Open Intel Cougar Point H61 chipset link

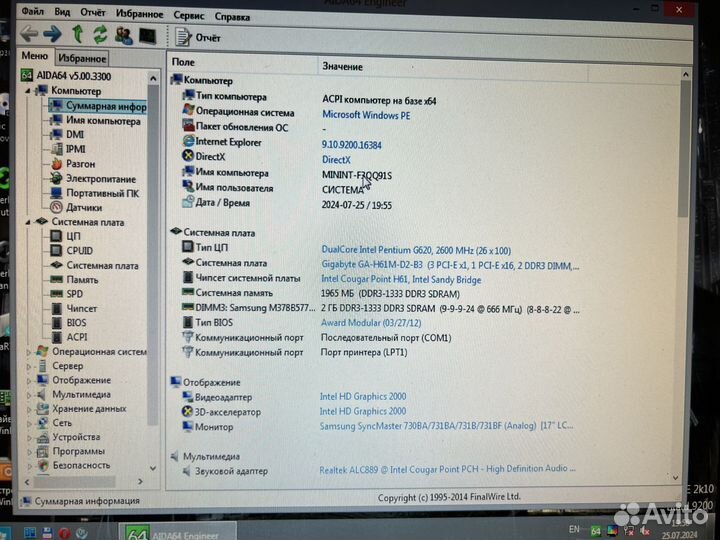(401, 280)
